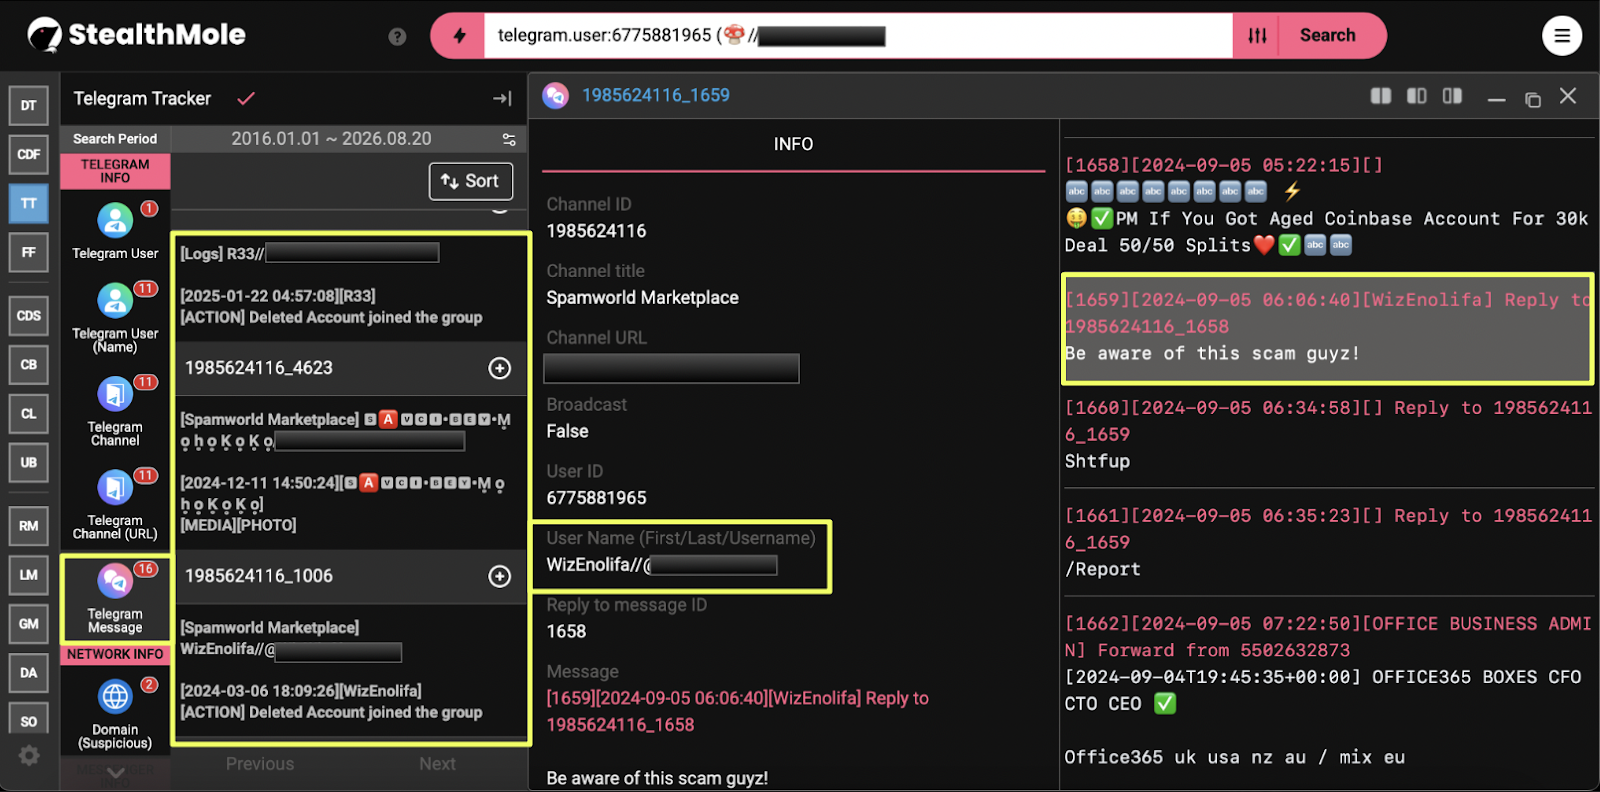Expand result 1985624116_4623 with plus icon
1600x792 pixels.
point(499,368)
